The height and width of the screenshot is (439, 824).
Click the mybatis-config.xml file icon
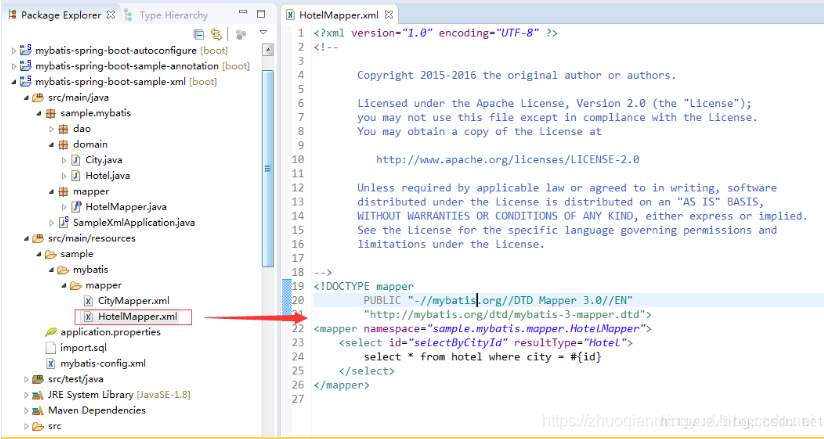pyautogui.click(x=50, y=363)
